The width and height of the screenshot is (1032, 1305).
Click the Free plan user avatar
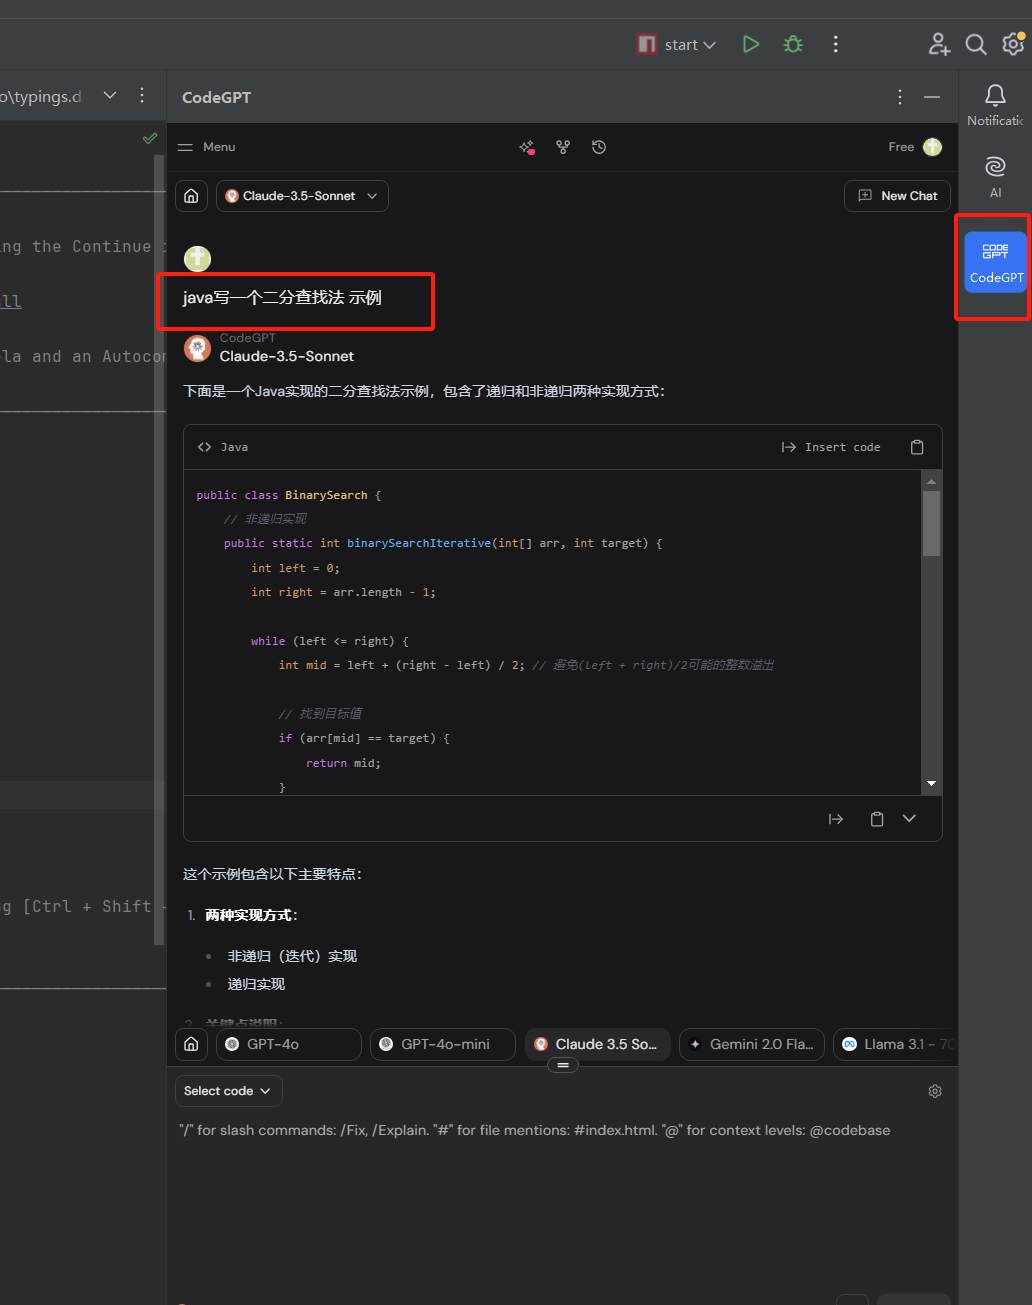(932, 147)
